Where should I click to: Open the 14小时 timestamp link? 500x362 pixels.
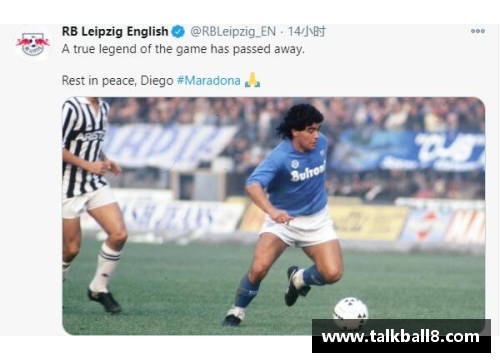[x=306, y=32]
